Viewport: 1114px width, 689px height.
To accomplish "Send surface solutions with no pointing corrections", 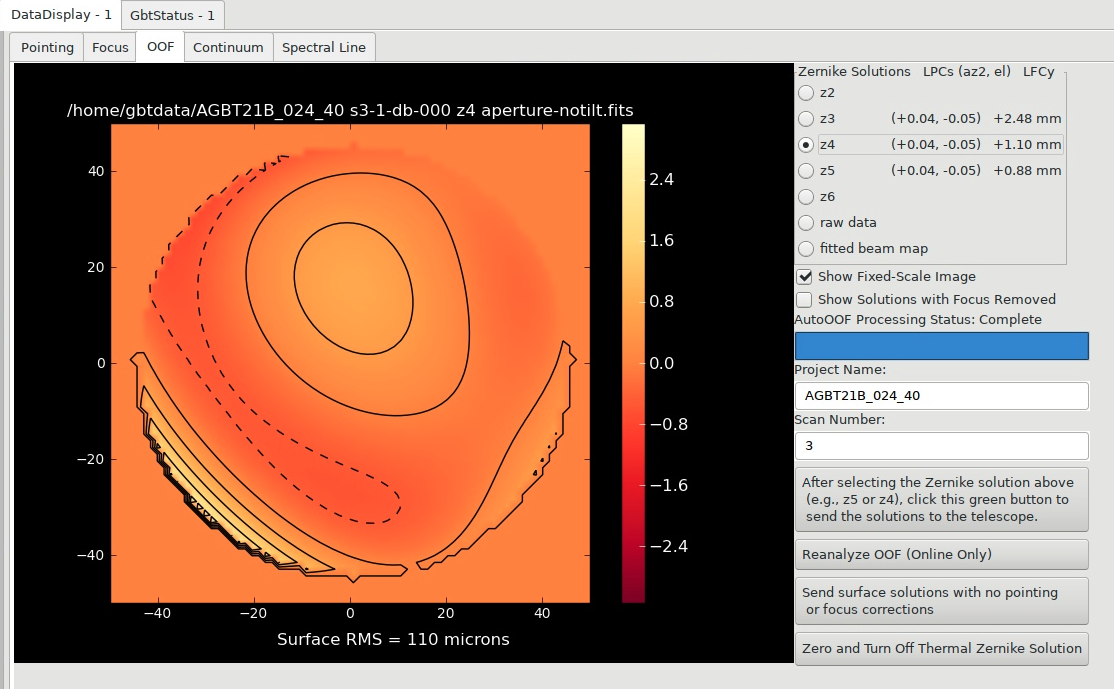I will point(941,601).
